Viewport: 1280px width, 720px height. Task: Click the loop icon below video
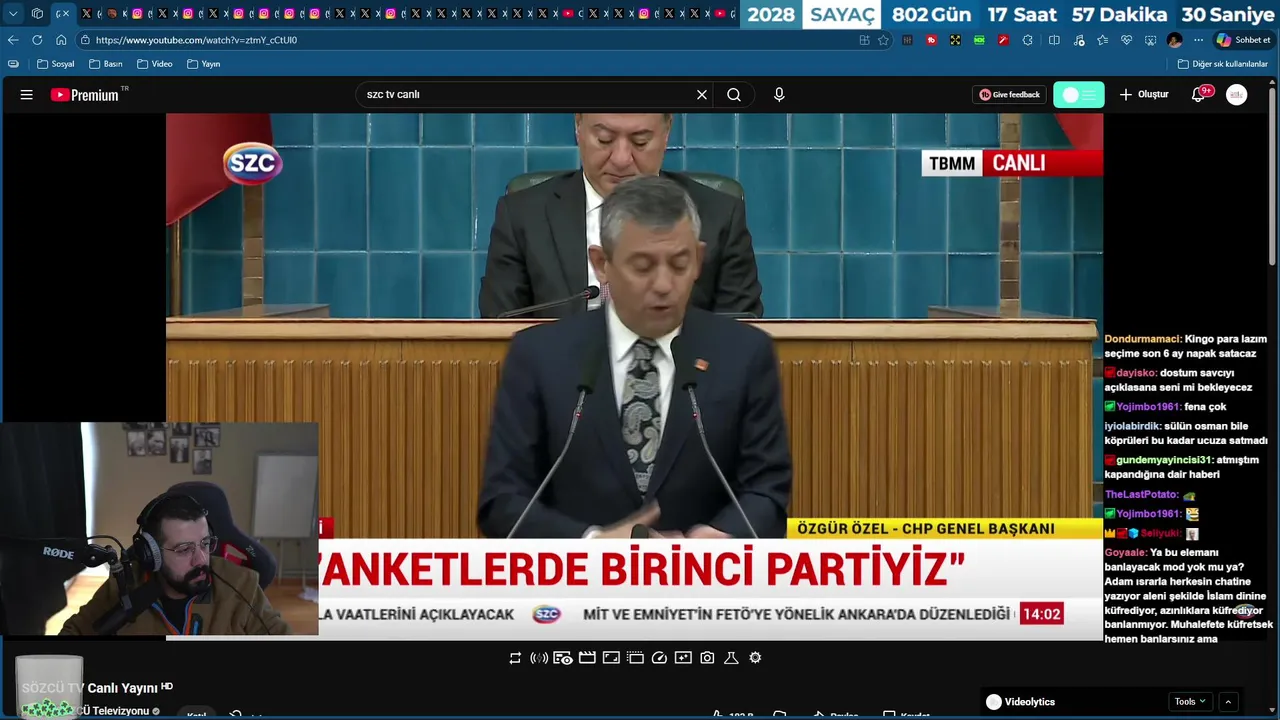pos(515,658)
